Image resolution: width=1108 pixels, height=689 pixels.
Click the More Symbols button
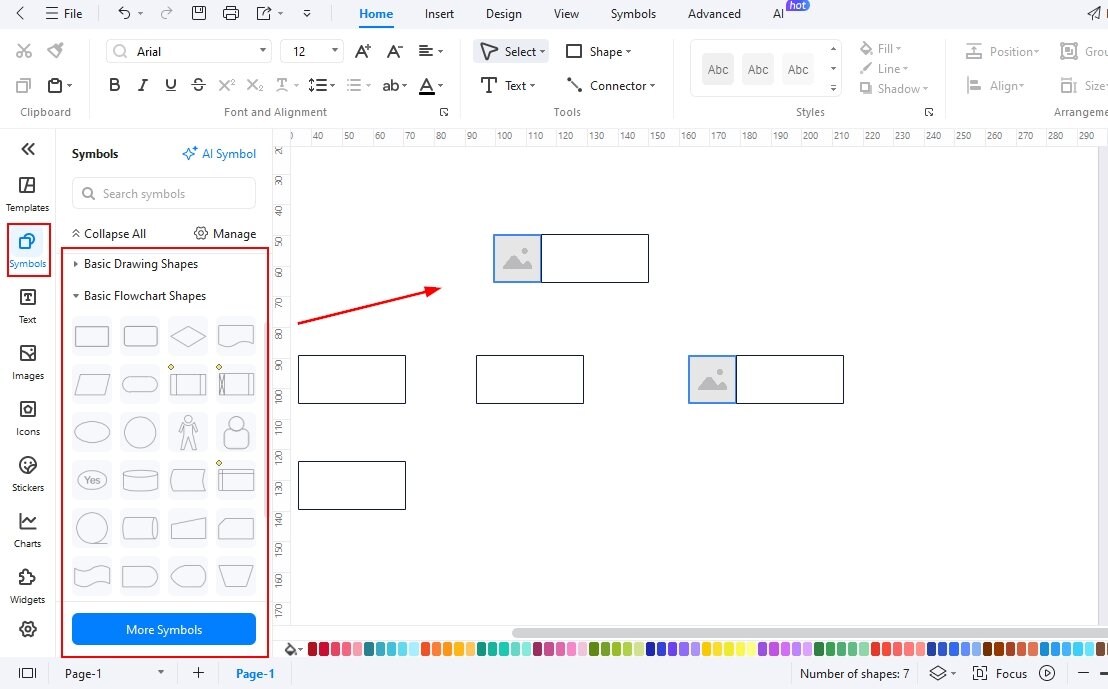163,629
